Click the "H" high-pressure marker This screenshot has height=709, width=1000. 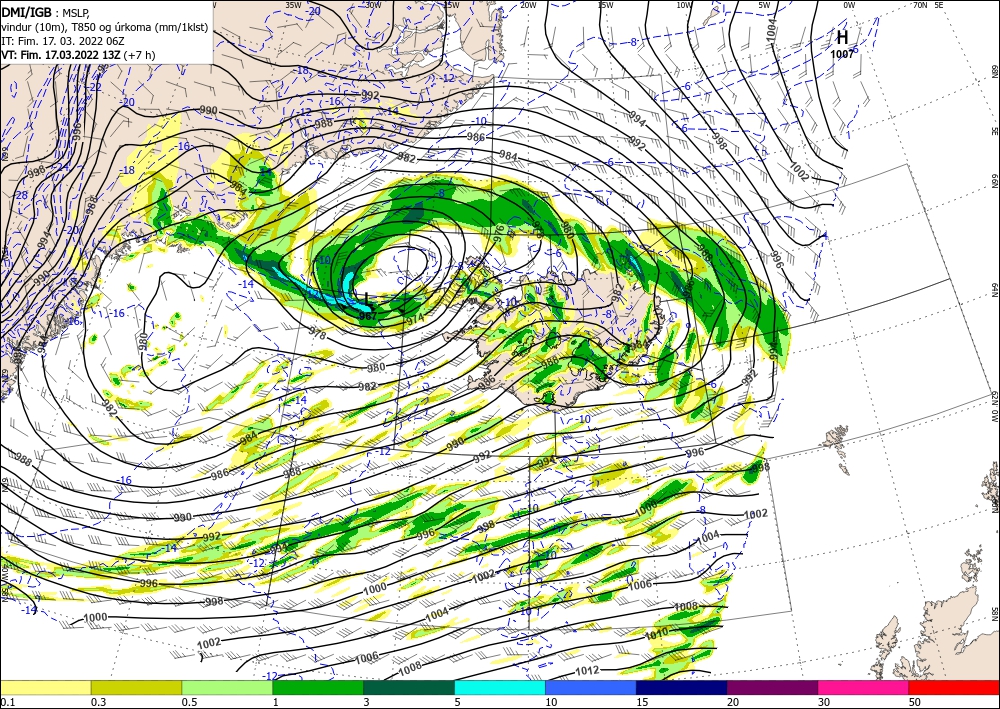tap(842, 38)
